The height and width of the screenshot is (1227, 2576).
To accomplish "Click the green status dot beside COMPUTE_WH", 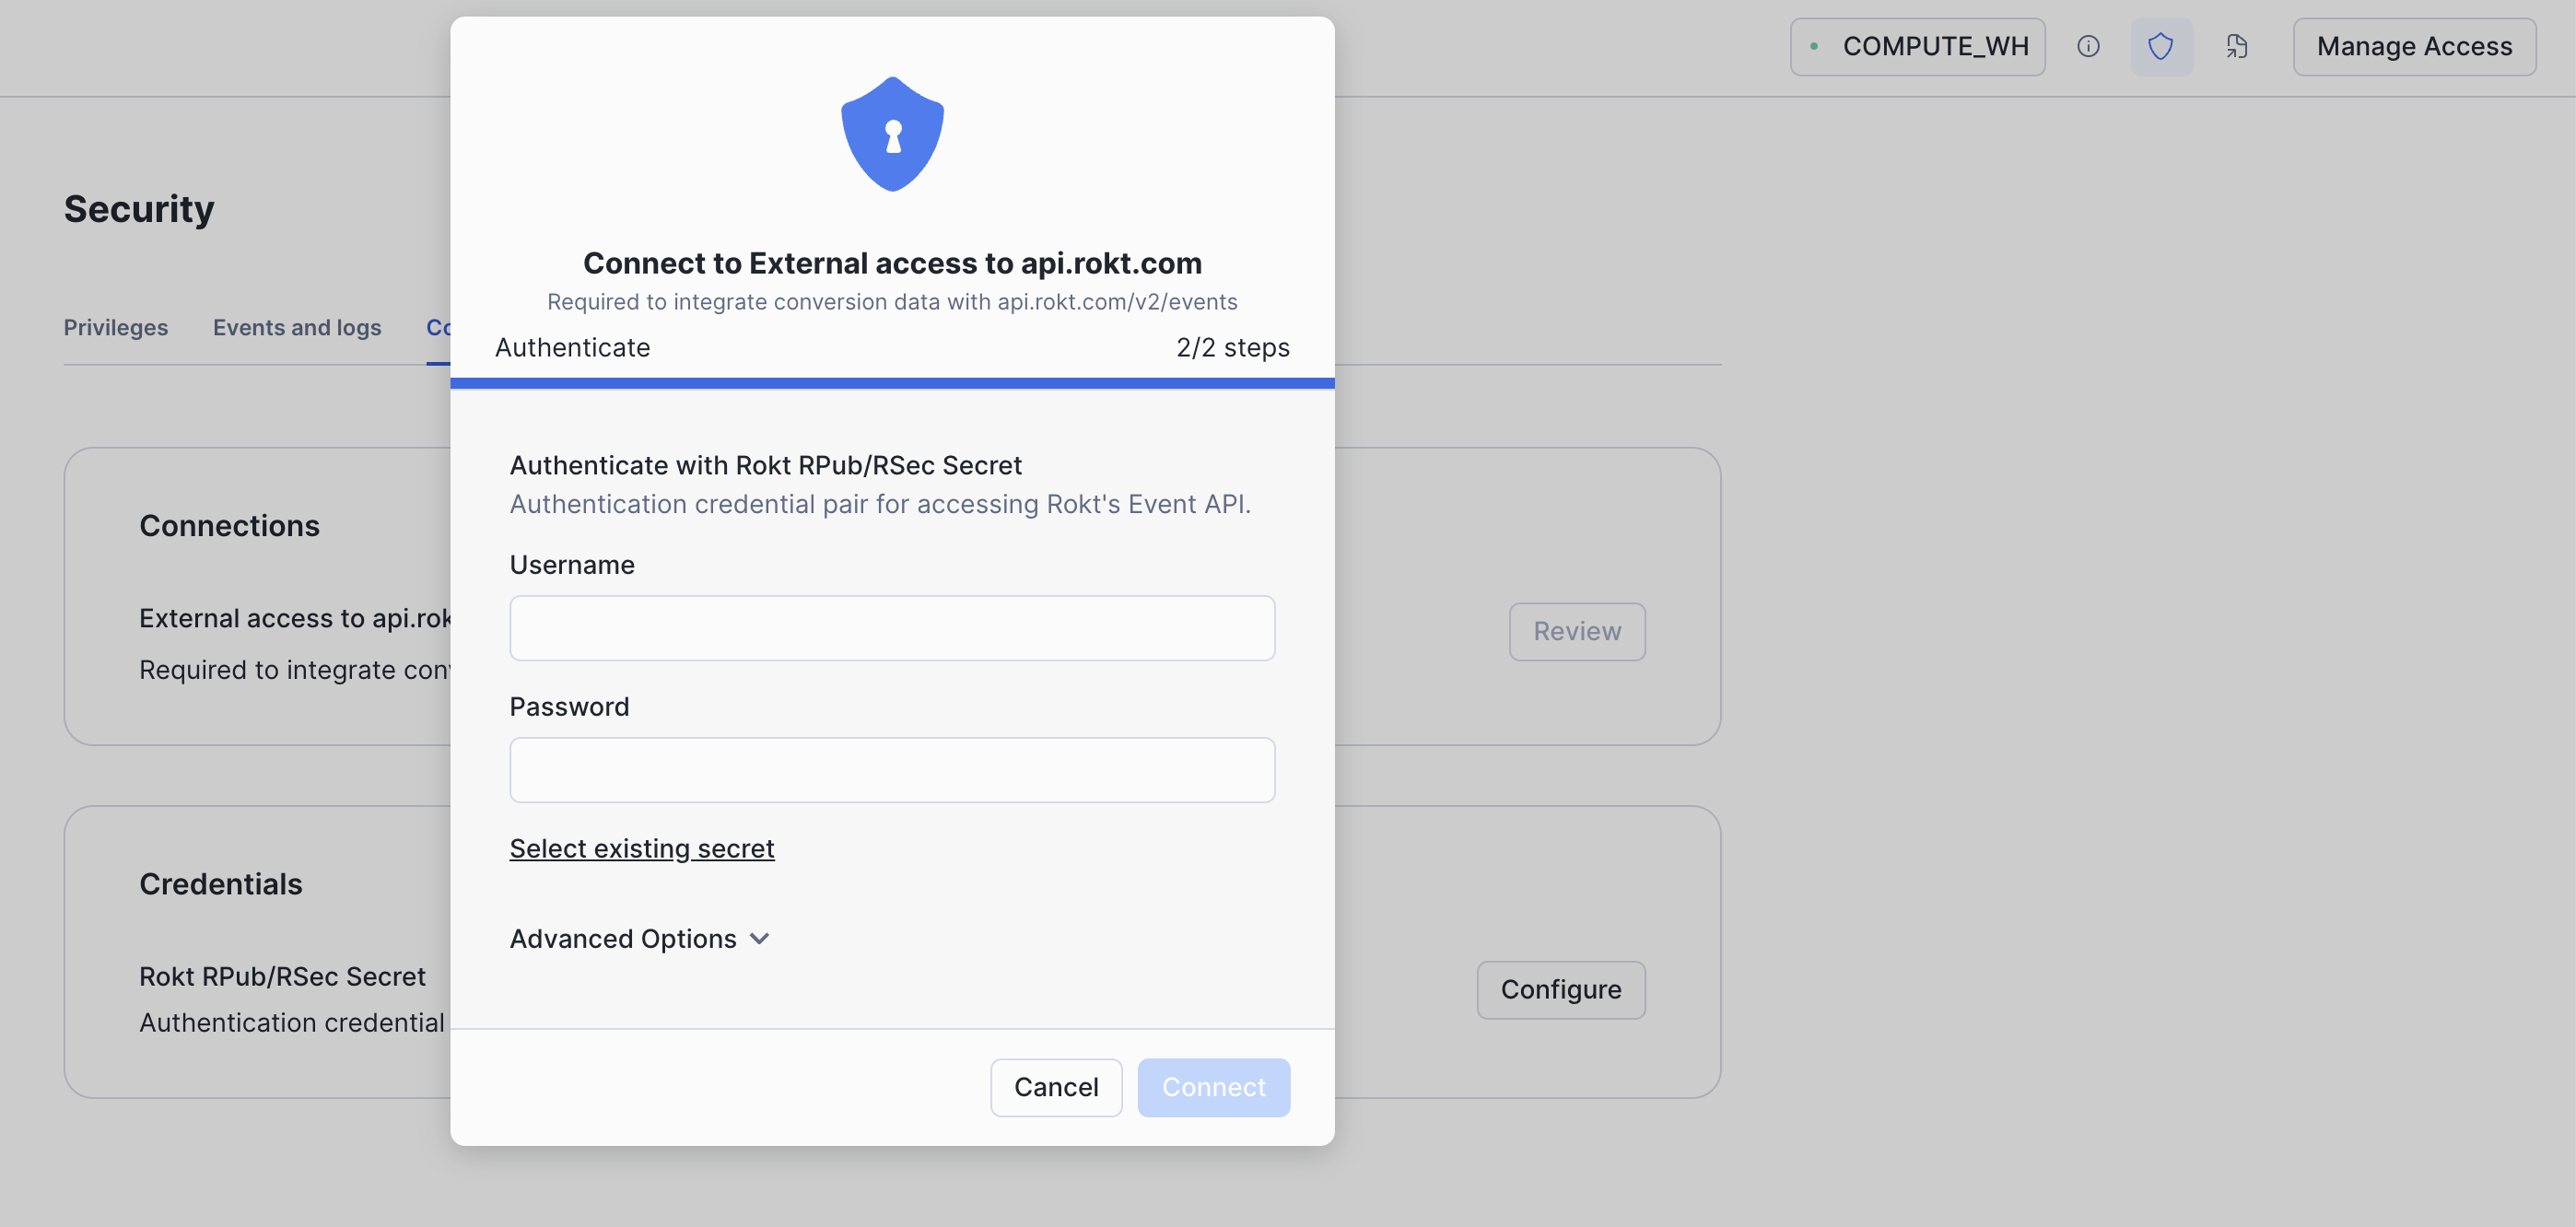I will coord(1814,46).
